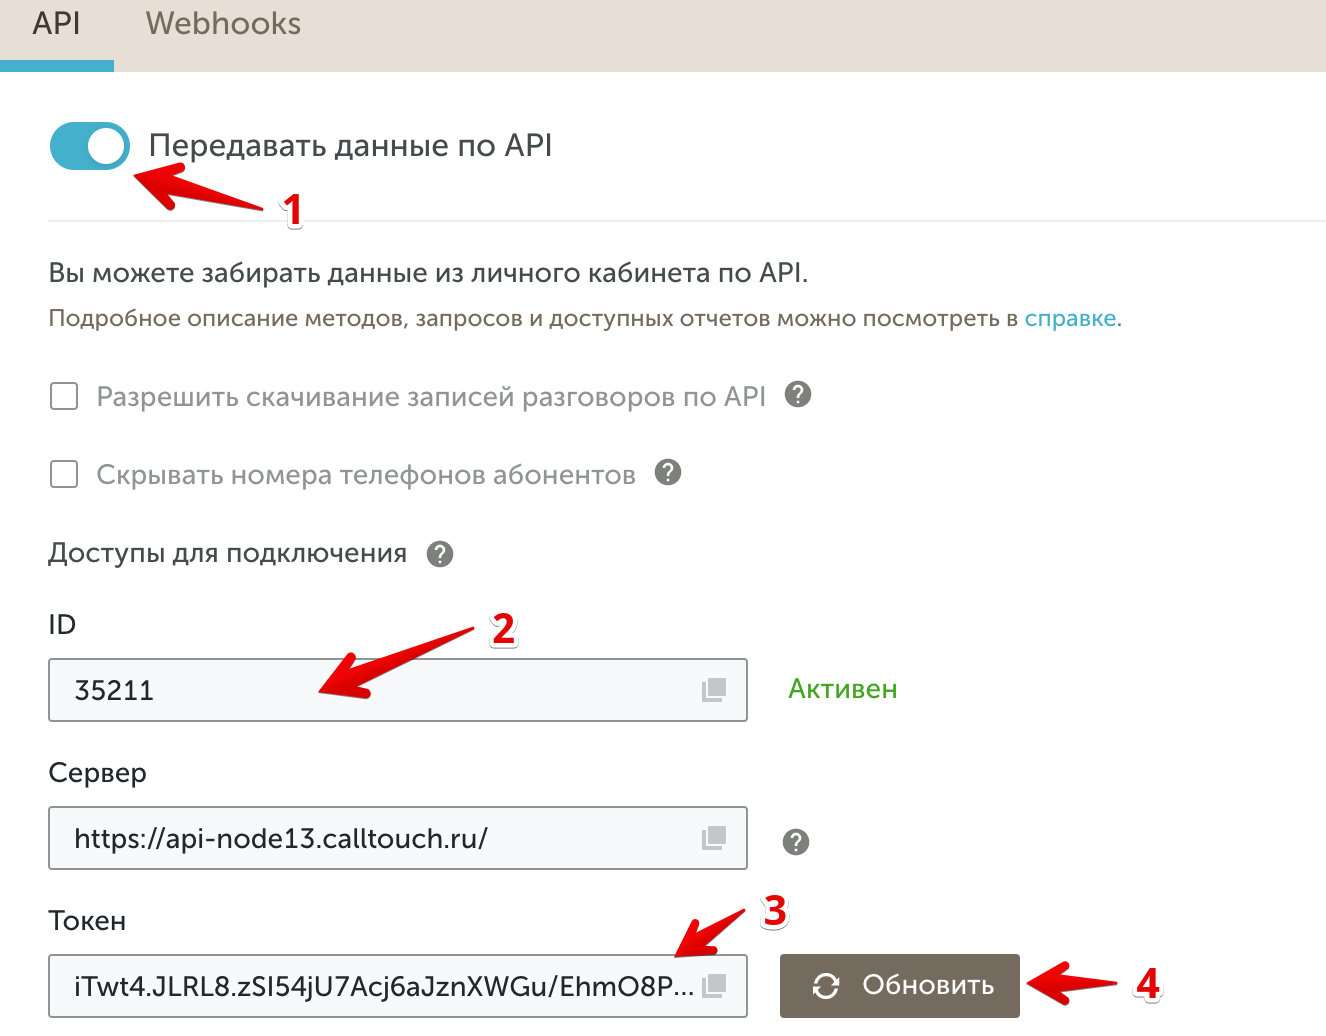Click the «ID» field label
1326x1036 pixels.
pyautogui.click(x=62, y=625)
